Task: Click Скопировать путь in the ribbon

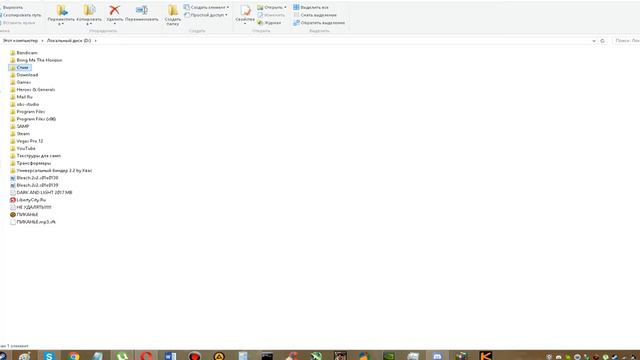Action: (x=21, y=15)
